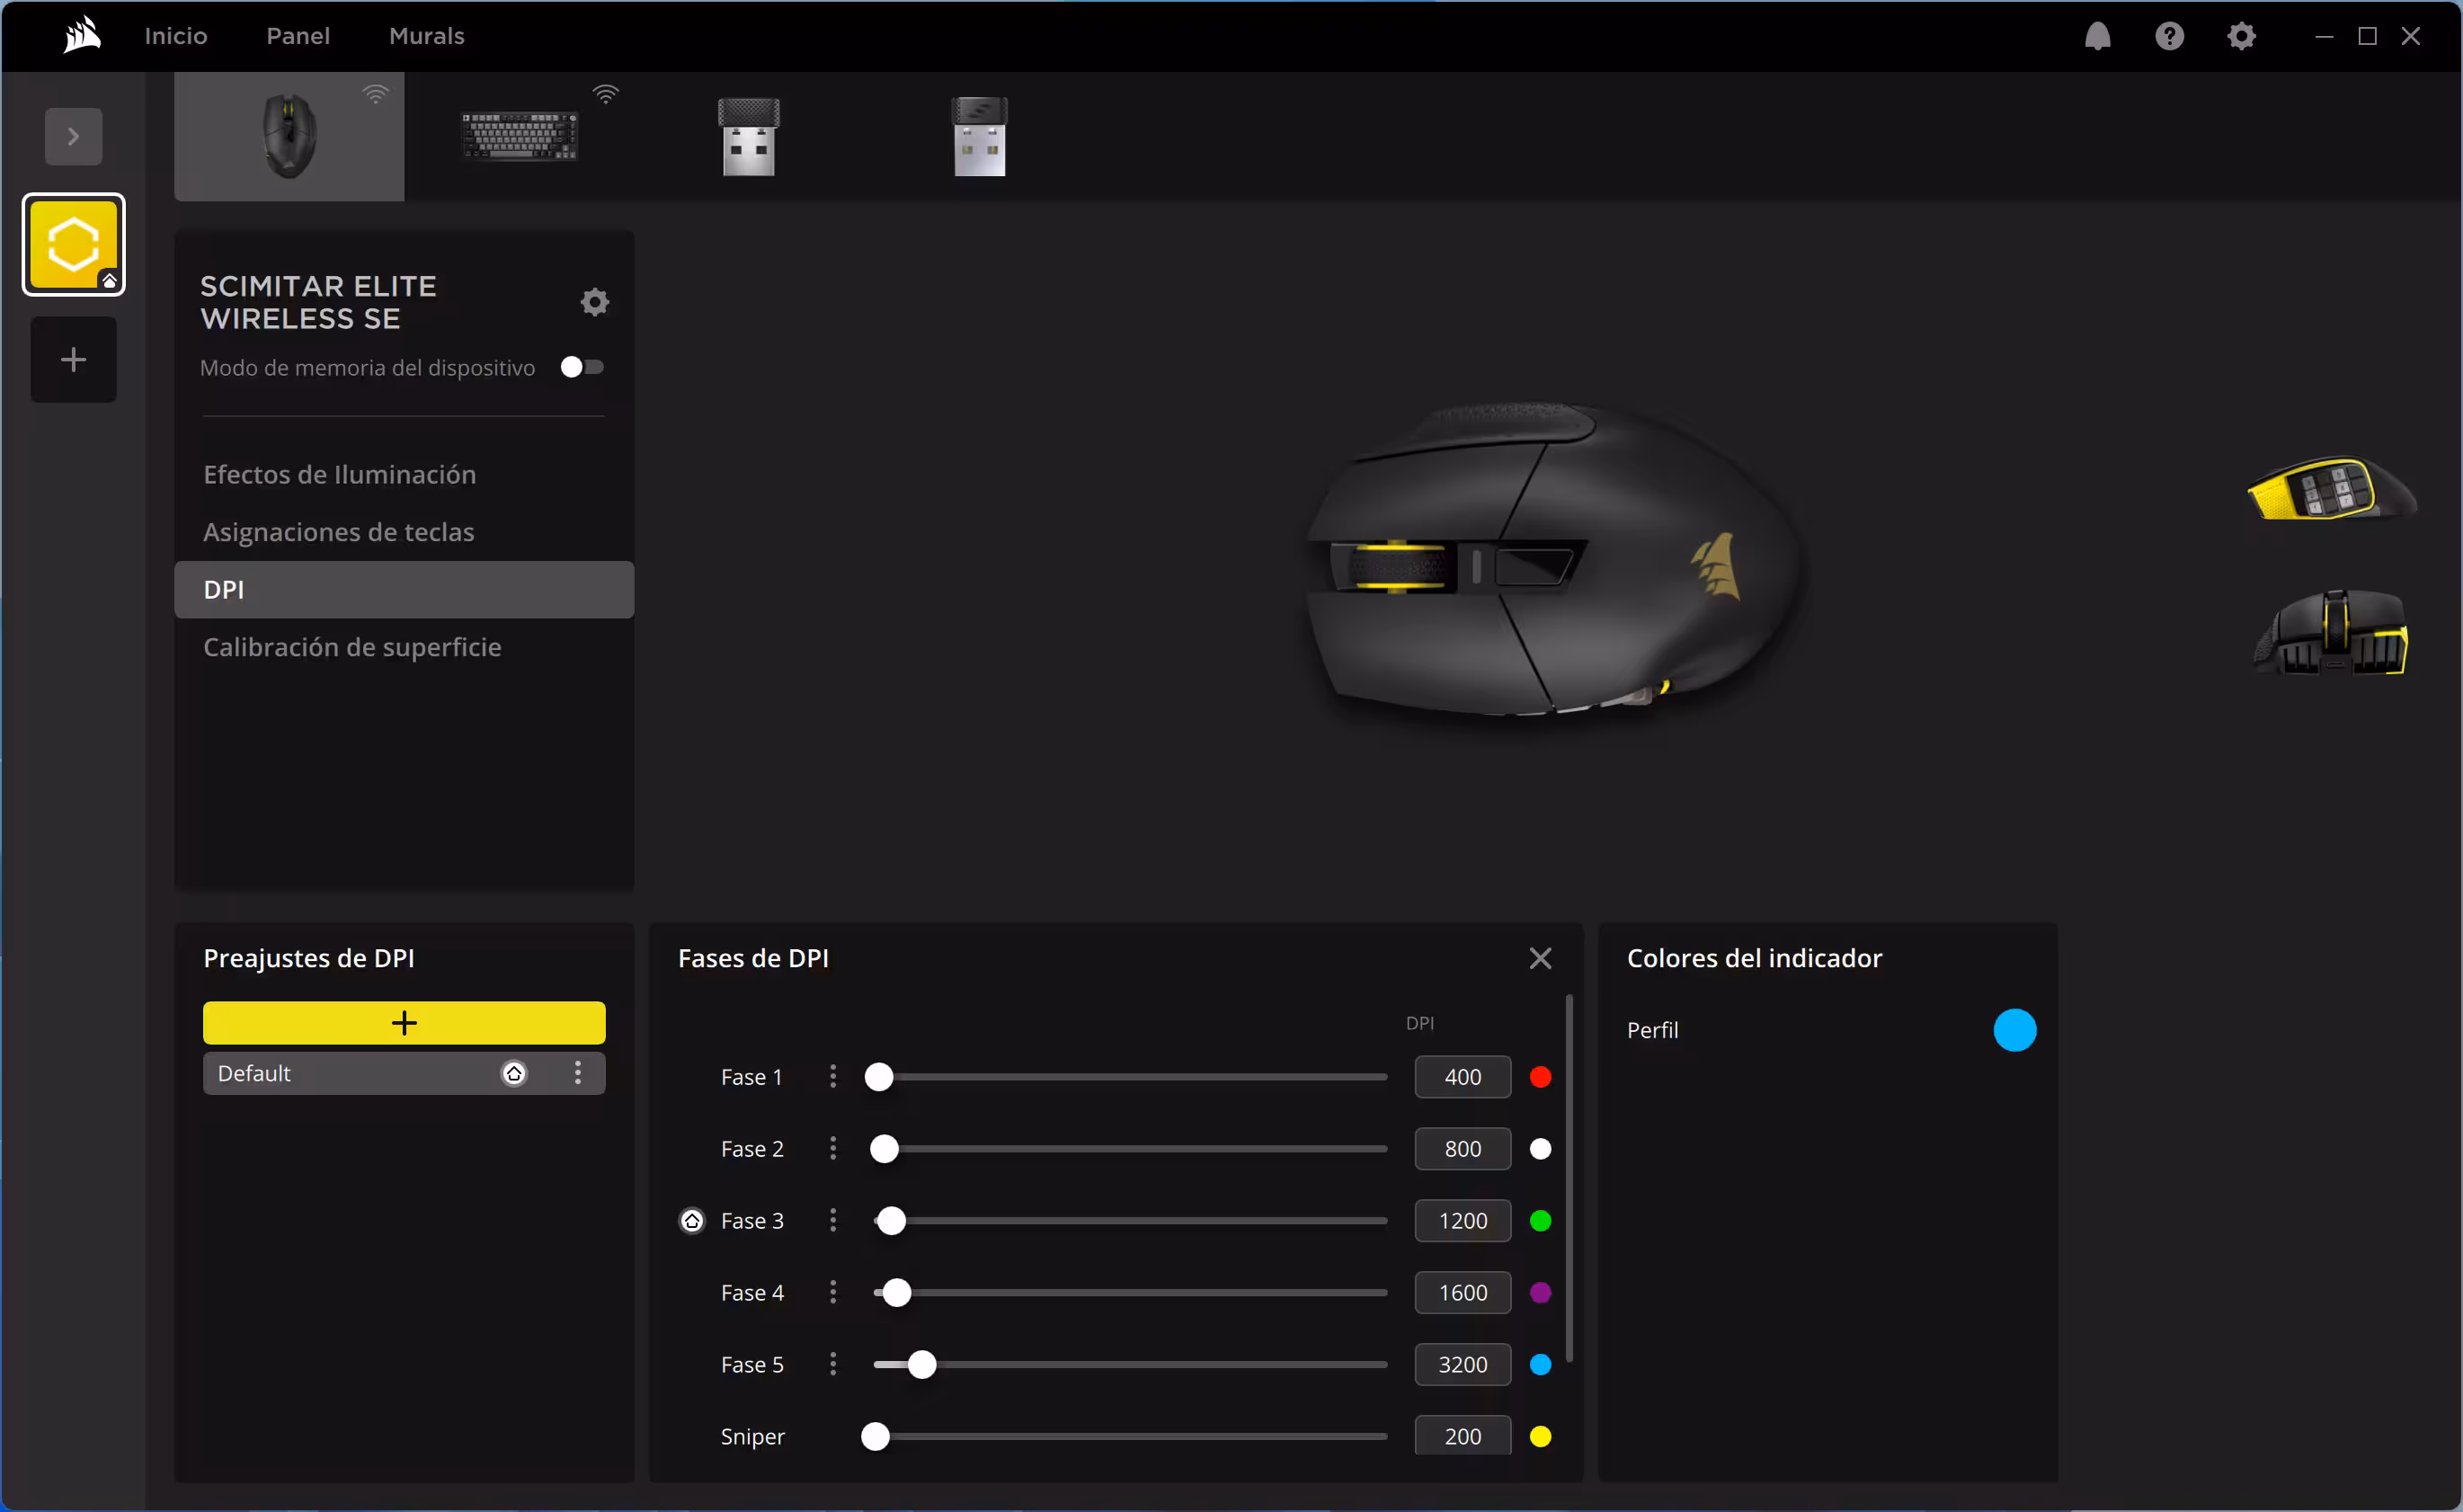Go to the Murals tab
The height and width of the screenshot is (1512, 2463).
pyautogui.click(x=427, y=36)
